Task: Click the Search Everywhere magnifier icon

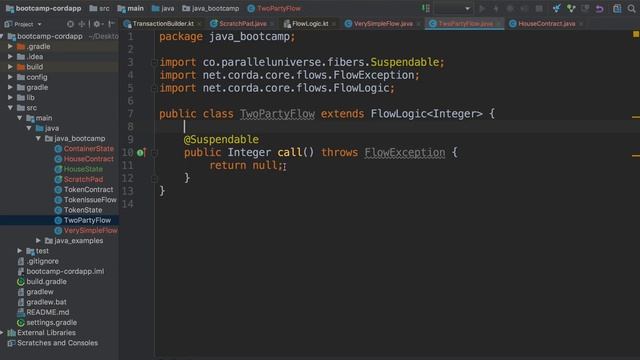Action: (x=631, y=9)
